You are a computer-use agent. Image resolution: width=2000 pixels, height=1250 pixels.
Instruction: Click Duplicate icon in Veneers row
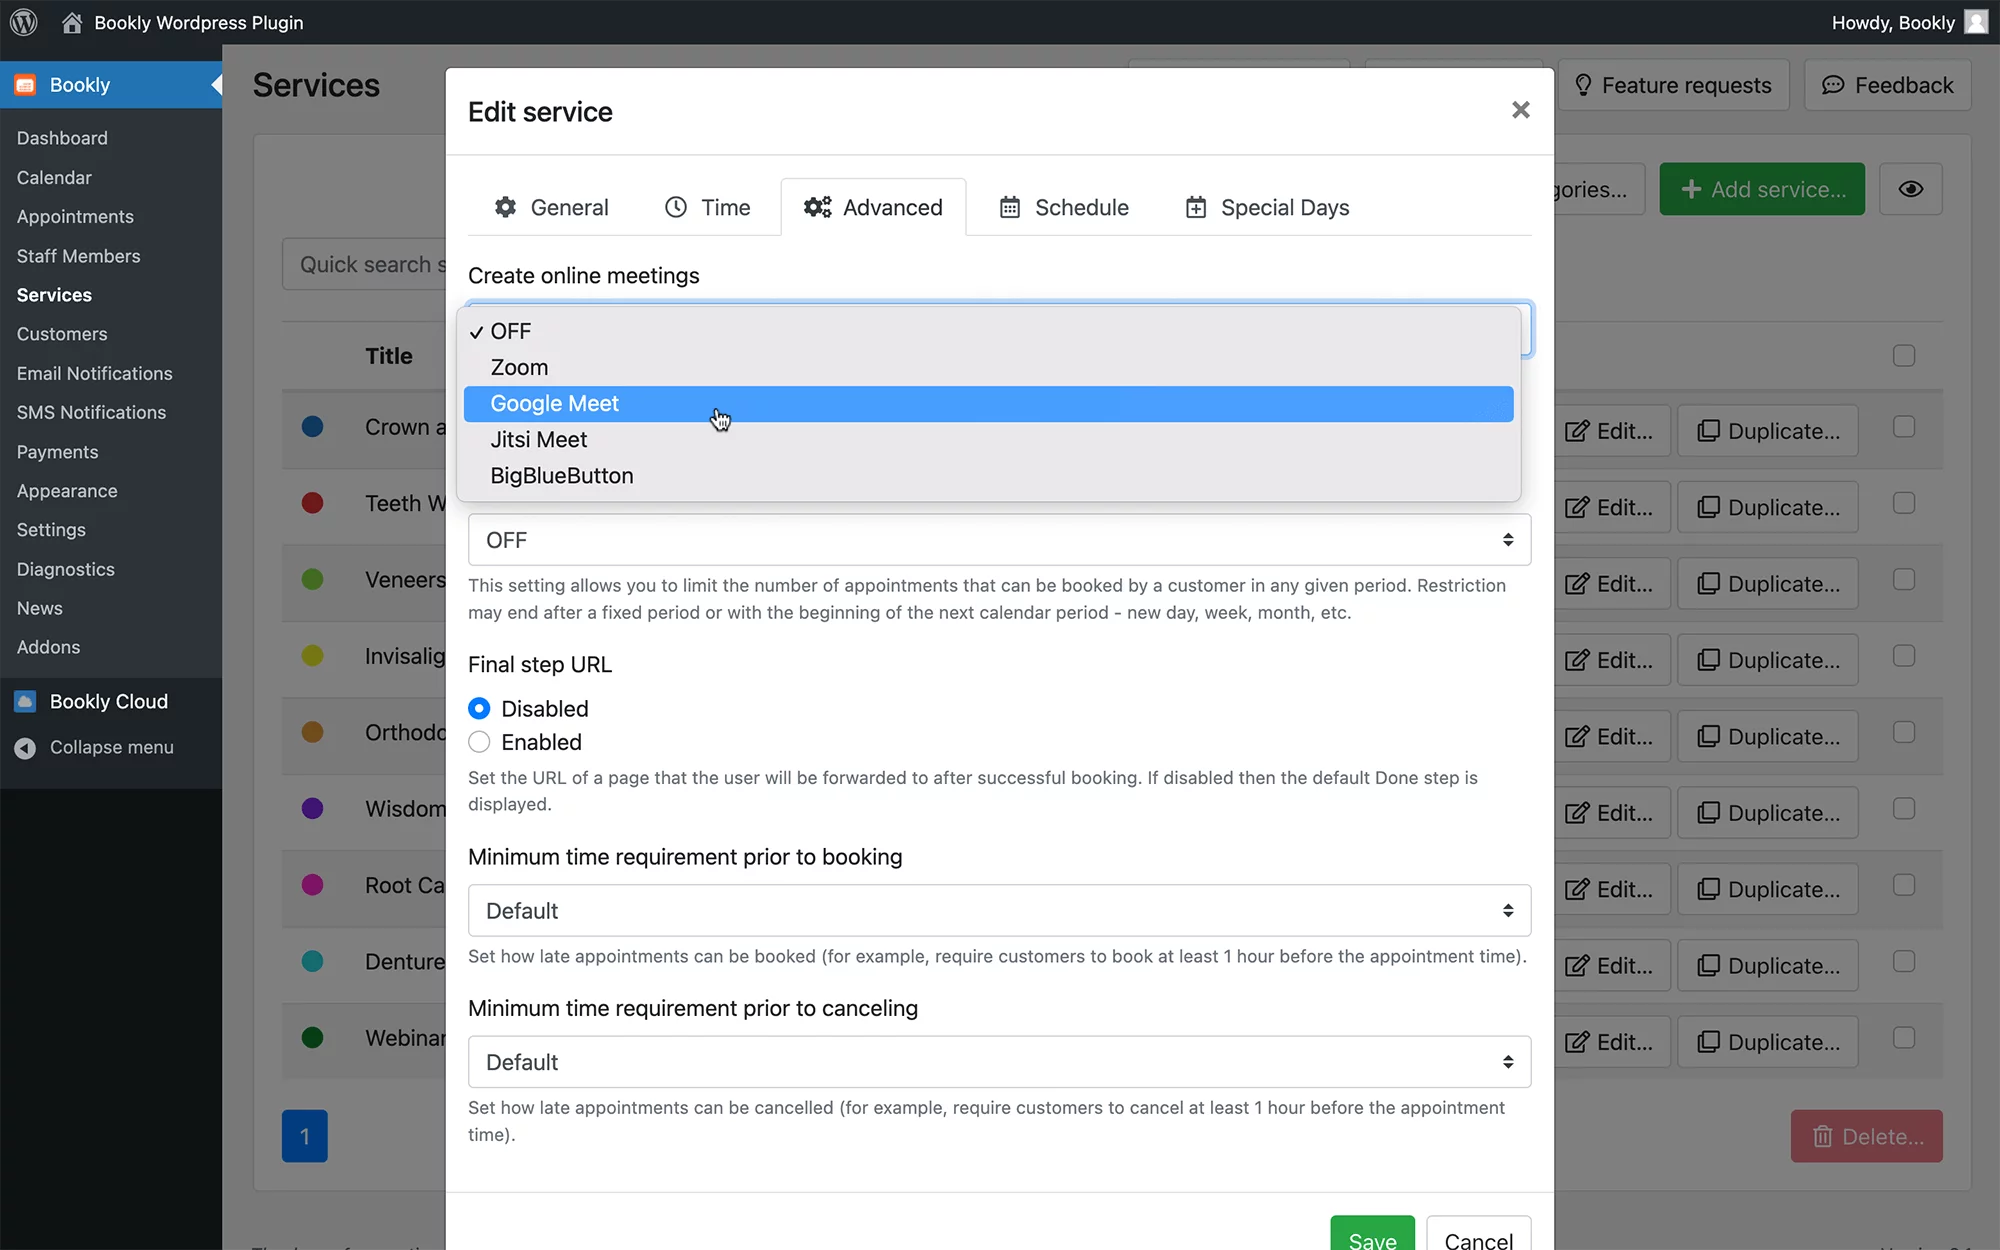coord(1709,584)
